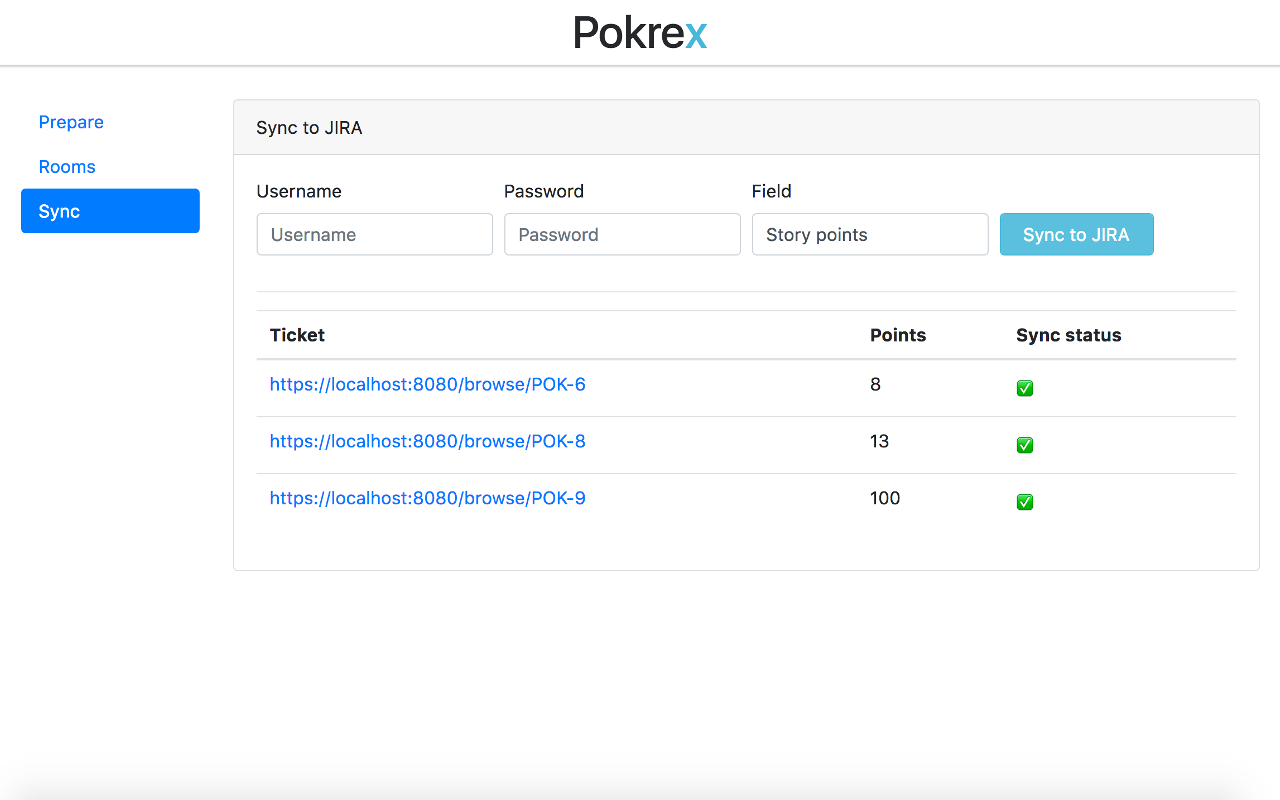Click the Pokrex logo title
This screenshot has height=800, width=1280.
point(640,33)
